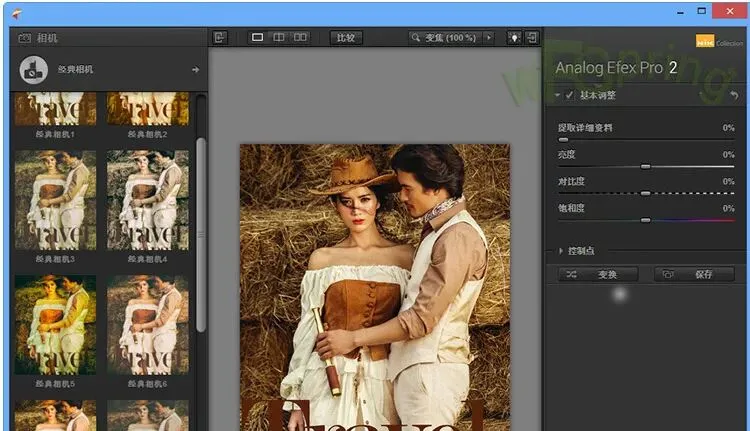Reset 基本调整 with the undo arrow icon
Image resolution: width=750 pixels, height=431 pixels.
tap(734, 96)
